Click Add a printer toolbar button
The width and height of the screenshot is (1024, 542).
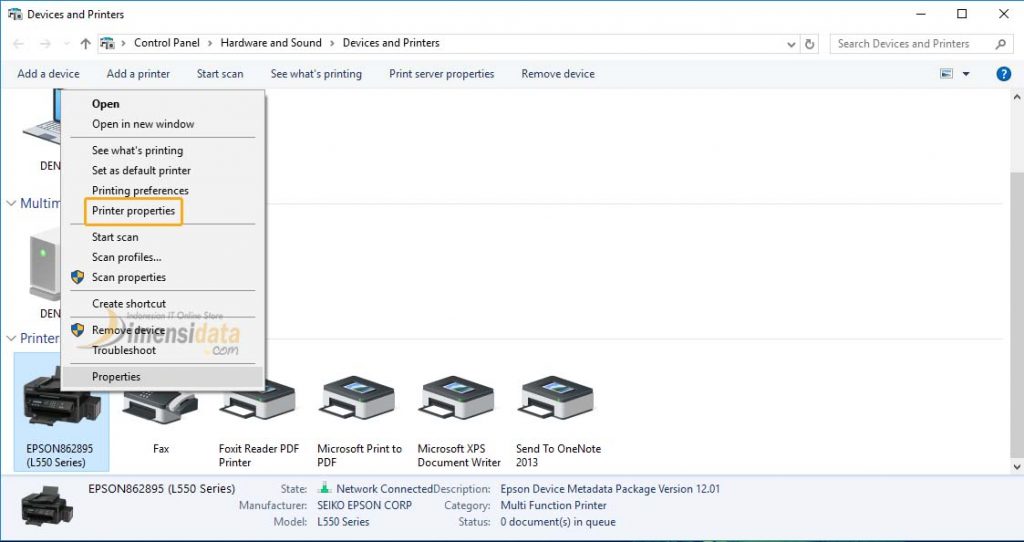pos(138,74)
